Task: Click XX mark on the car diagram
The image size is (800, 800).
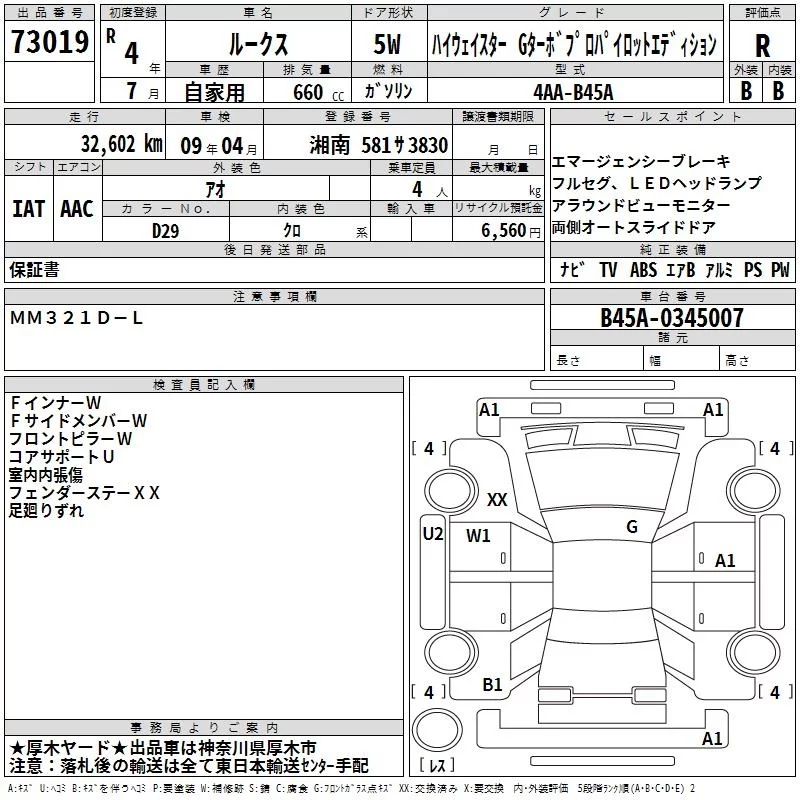Action: coord(497,499)
